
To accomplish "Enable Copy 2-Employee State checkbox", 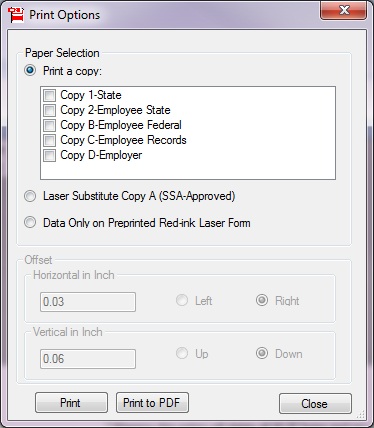I will point(49,111).
